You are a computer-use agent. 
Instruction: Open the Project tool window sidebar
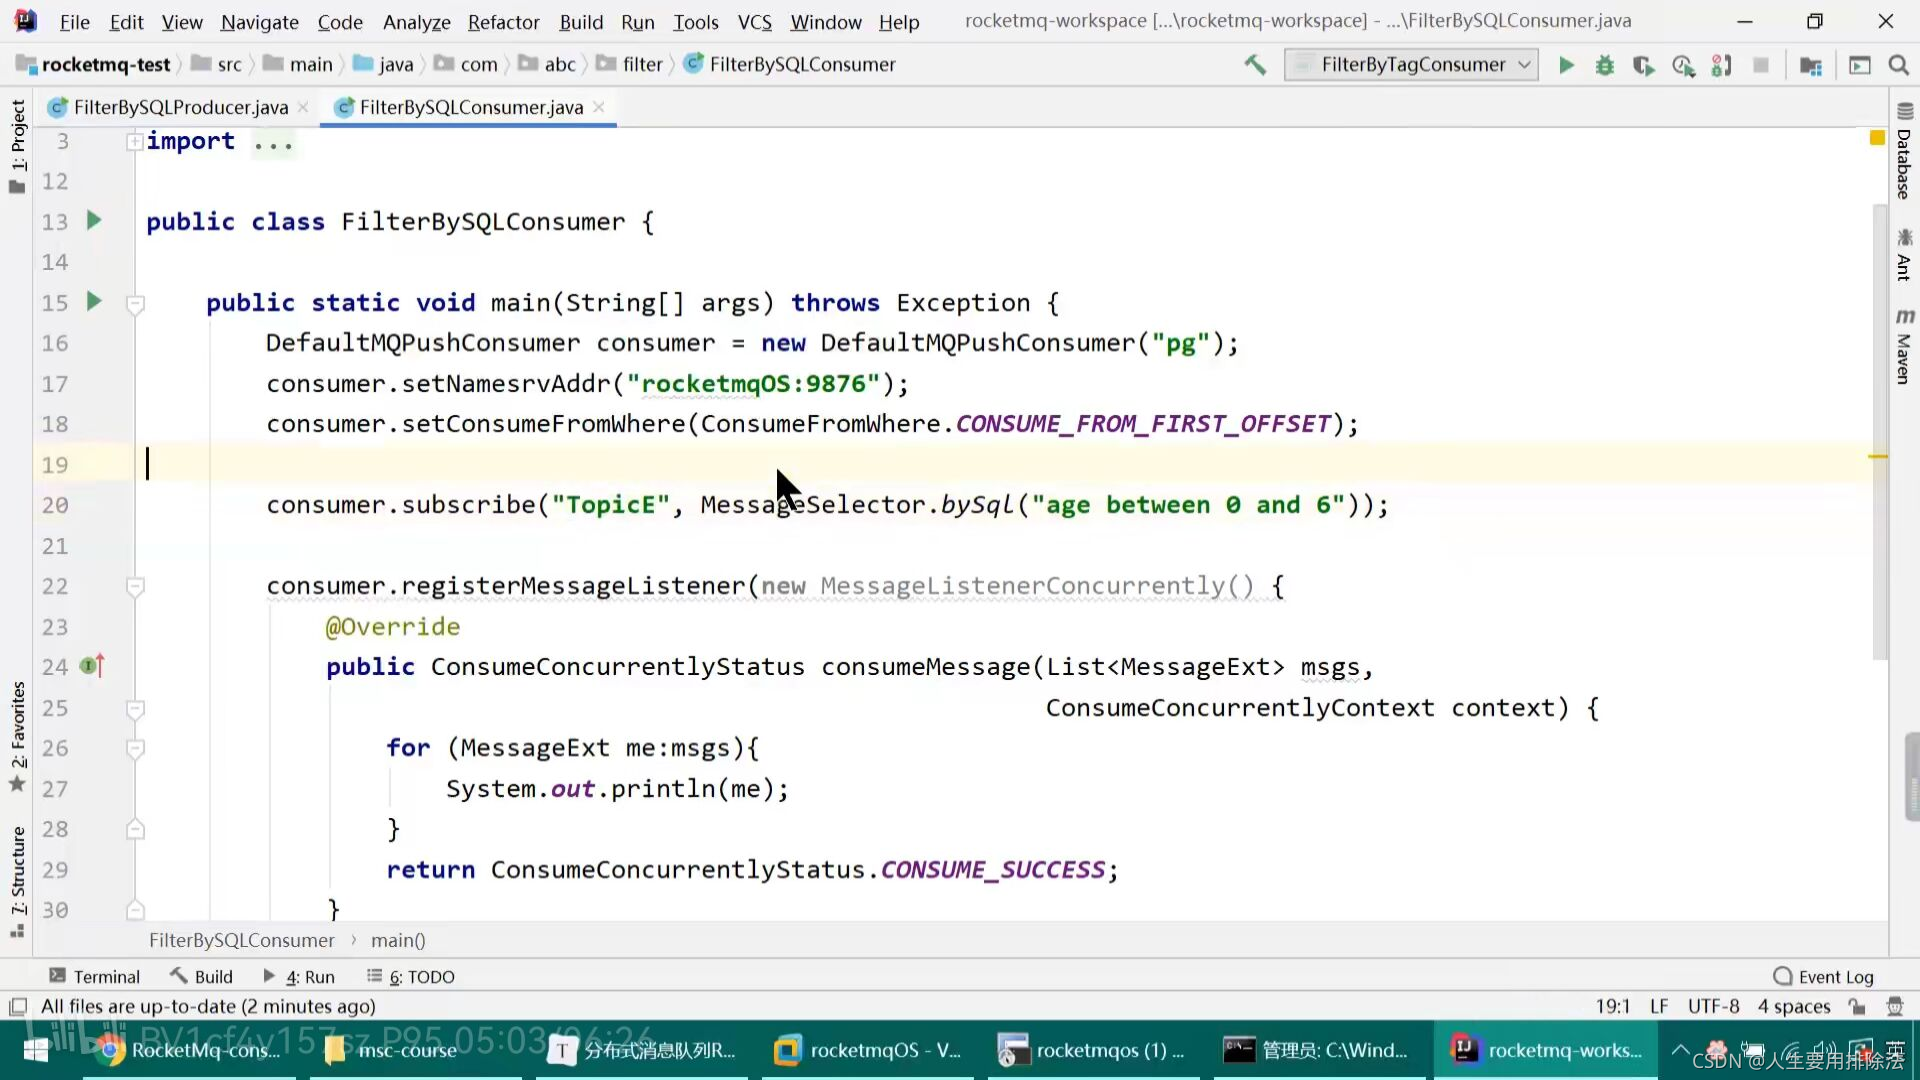pyautogui.click(x=18, y=146)
